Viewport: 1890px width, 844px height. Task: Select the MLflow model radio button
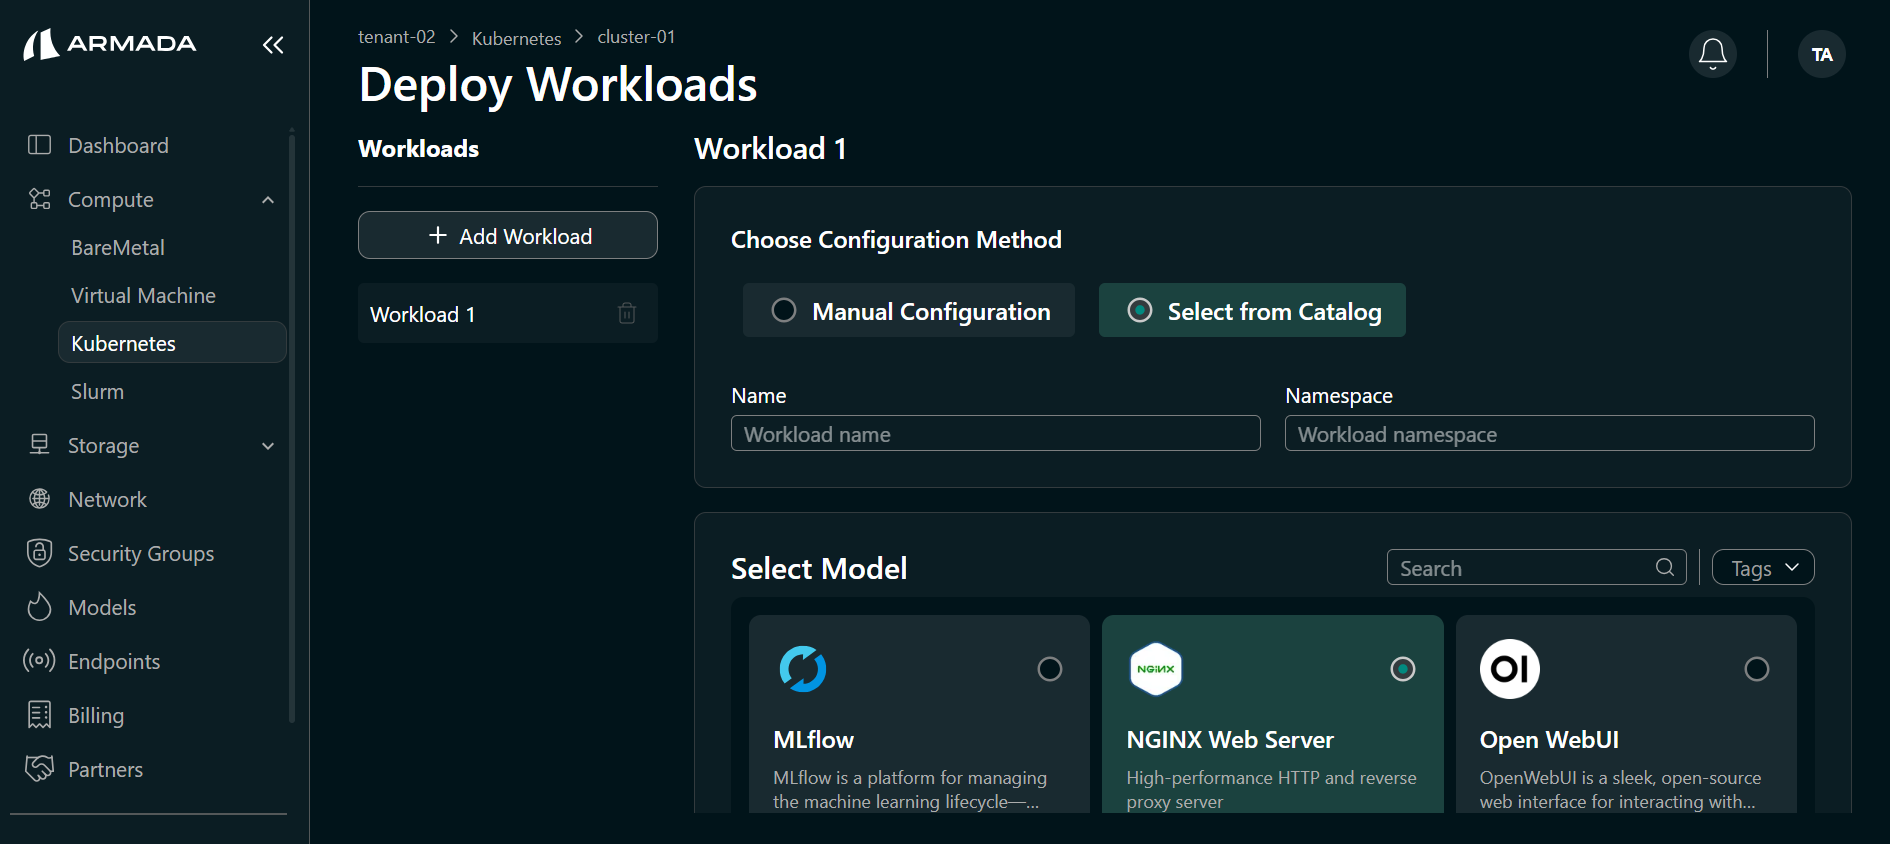tap(1050, 669)
